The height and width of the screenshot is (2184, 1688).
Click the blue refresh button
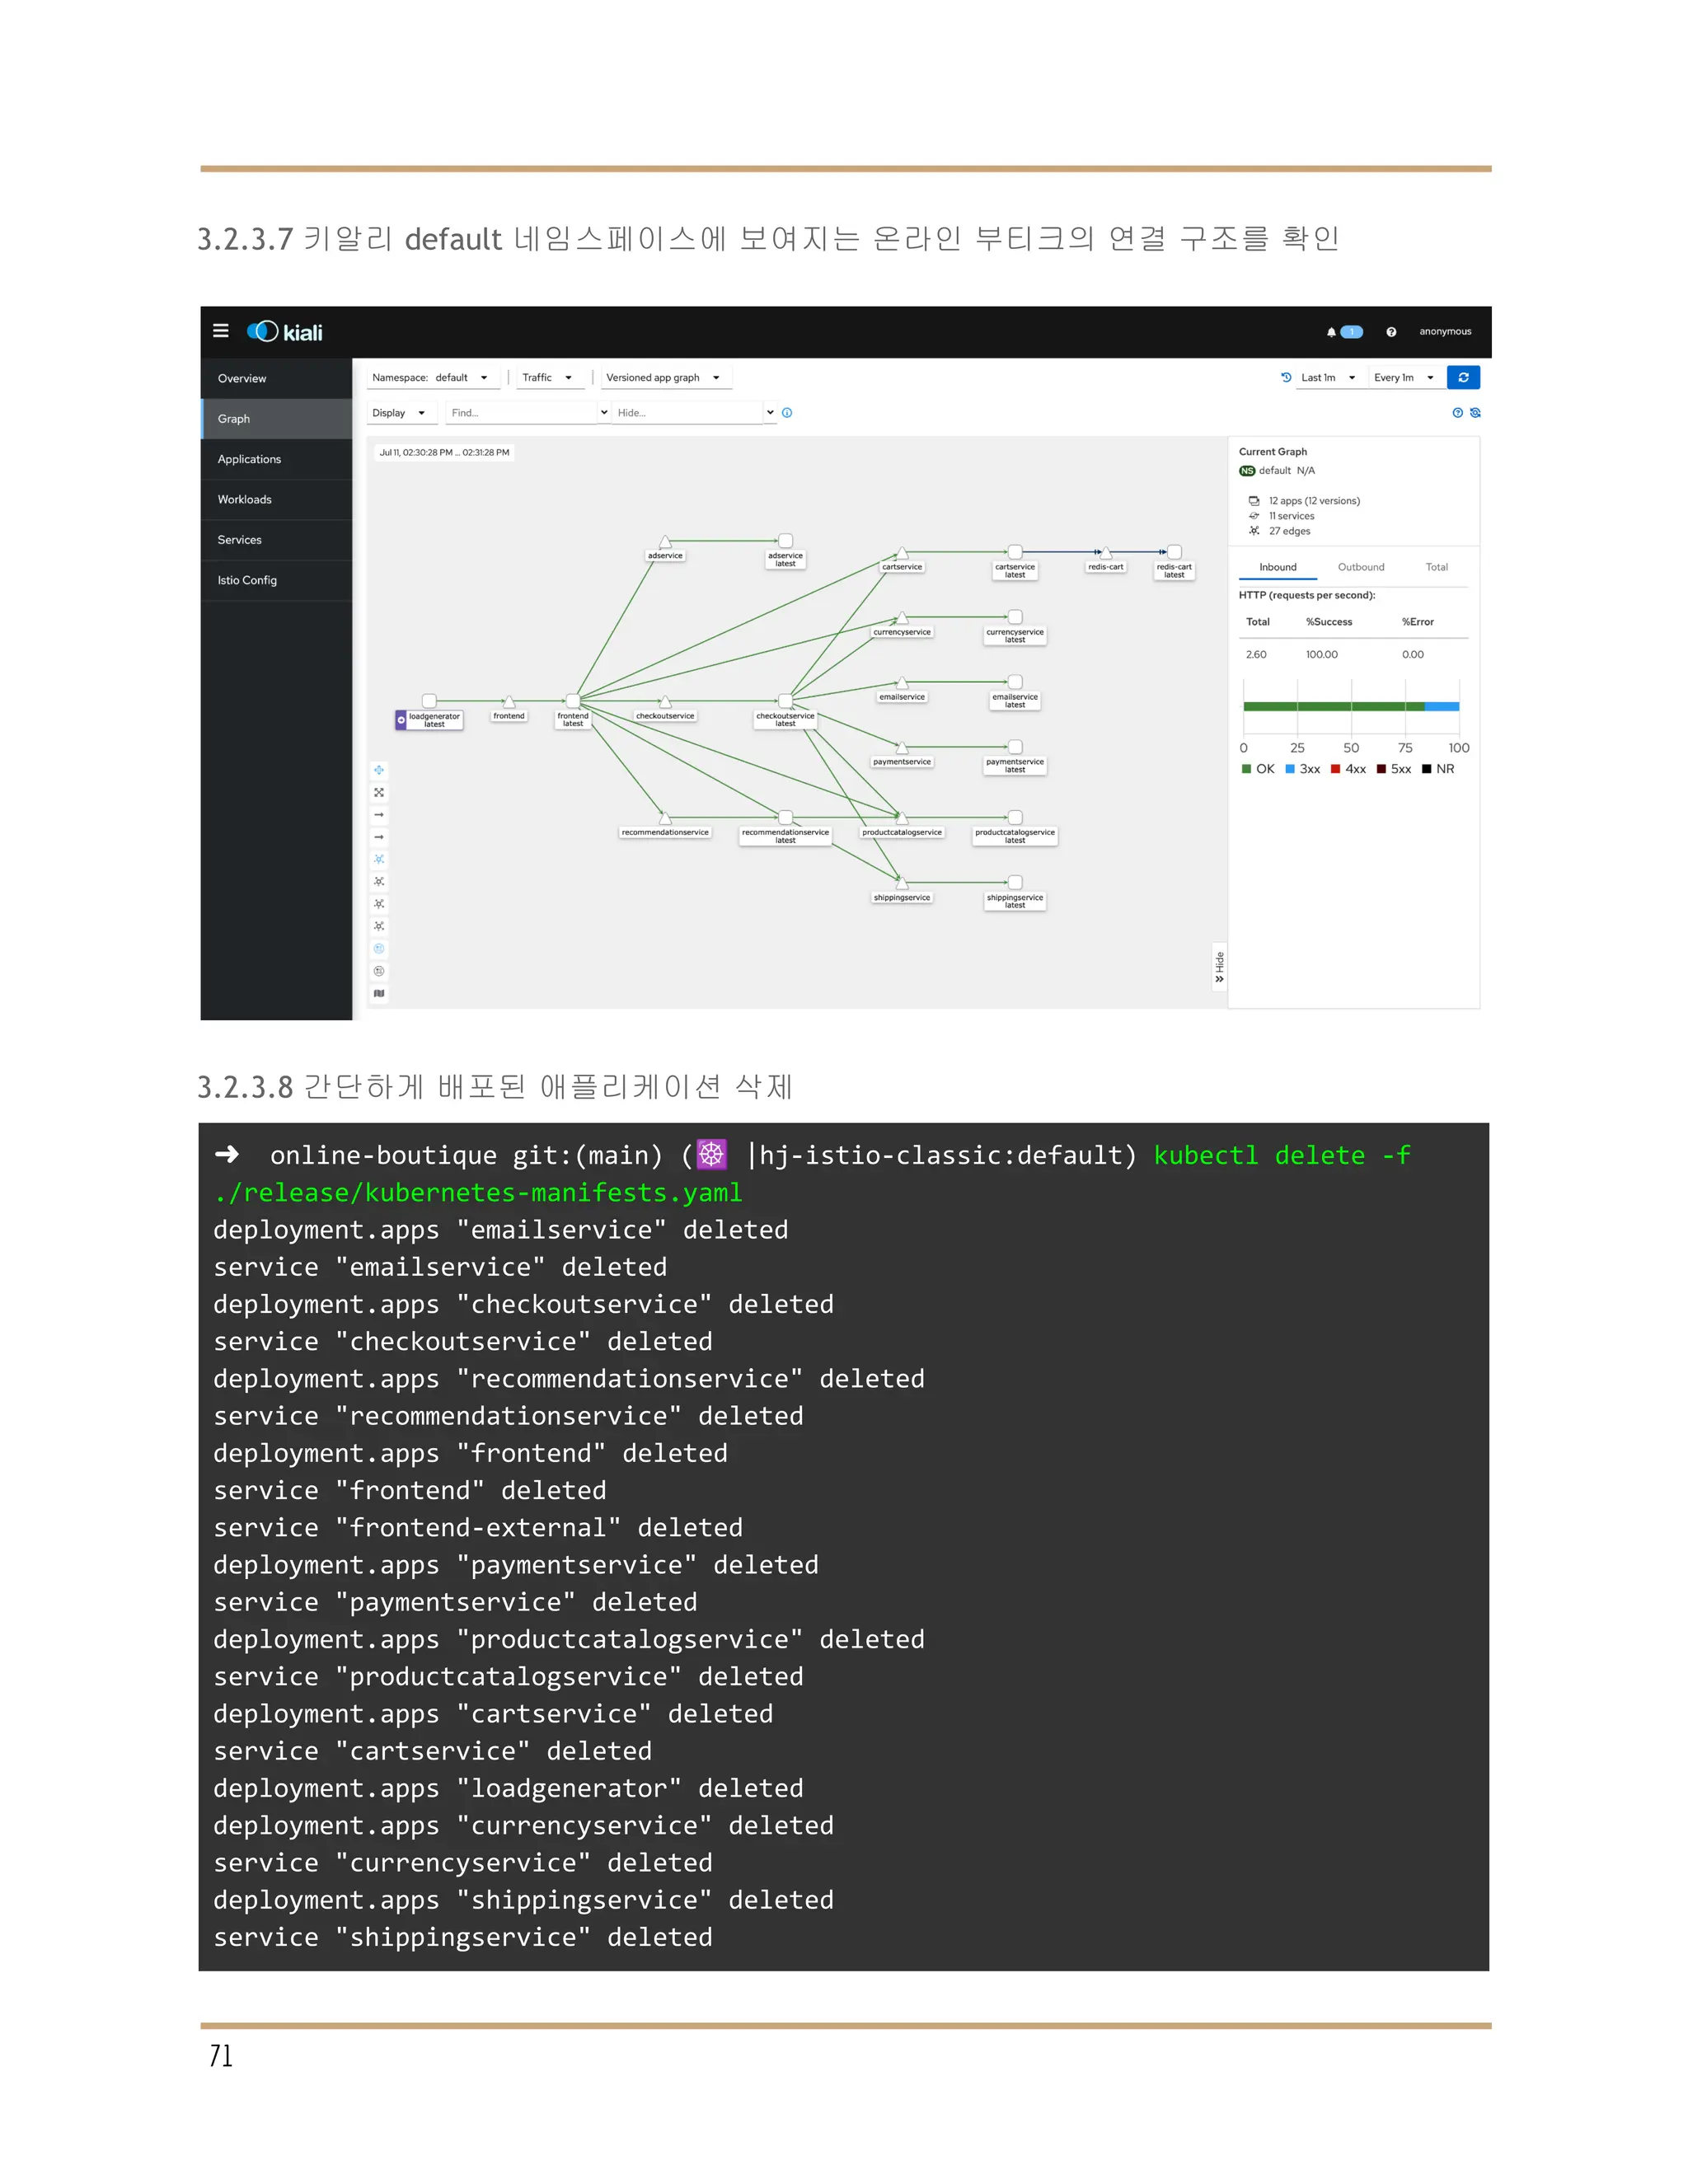click(1463, 377)
